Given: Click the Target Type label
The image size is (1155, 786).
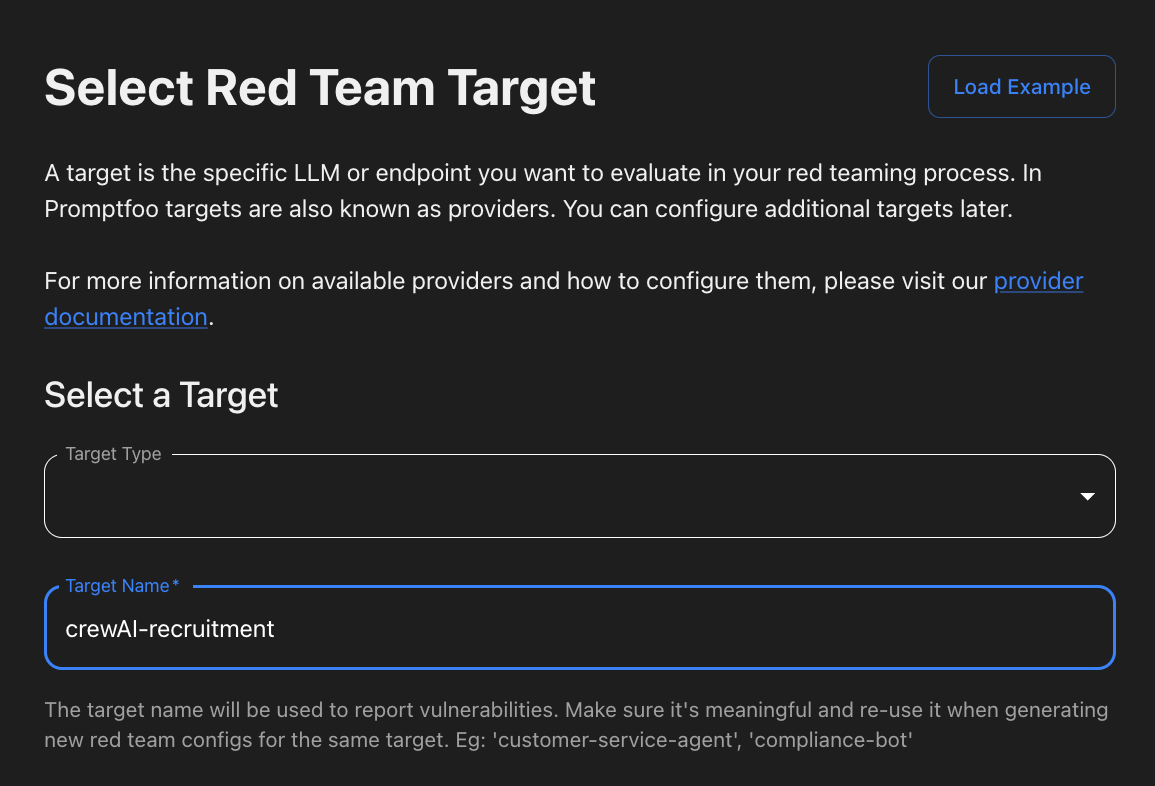Looking at the screenshot, I should tap(113, 454).
